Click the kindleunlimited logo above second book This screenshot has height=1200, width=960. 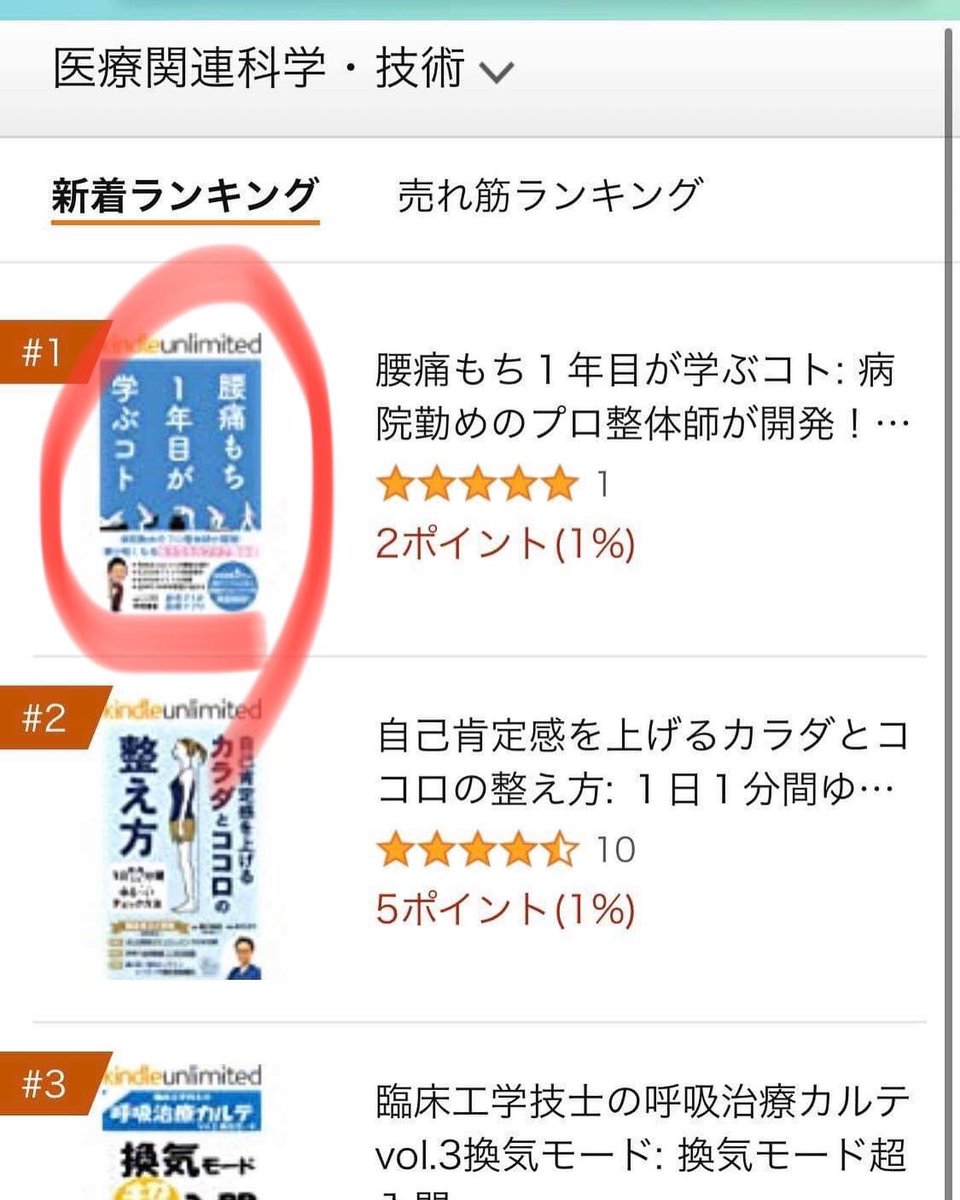pyautogui.click(x=184, y=709)
